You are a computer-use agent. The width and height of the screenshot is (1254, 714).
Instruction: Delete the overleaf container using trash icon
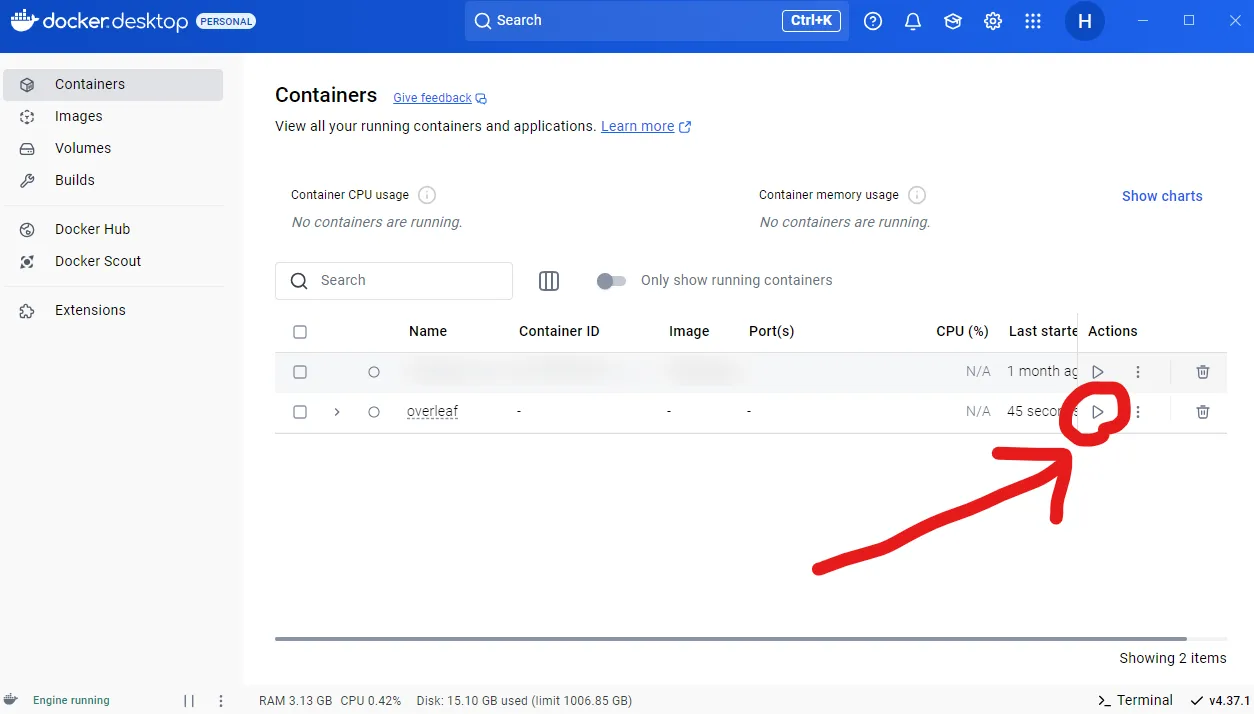coord(1203,412)
